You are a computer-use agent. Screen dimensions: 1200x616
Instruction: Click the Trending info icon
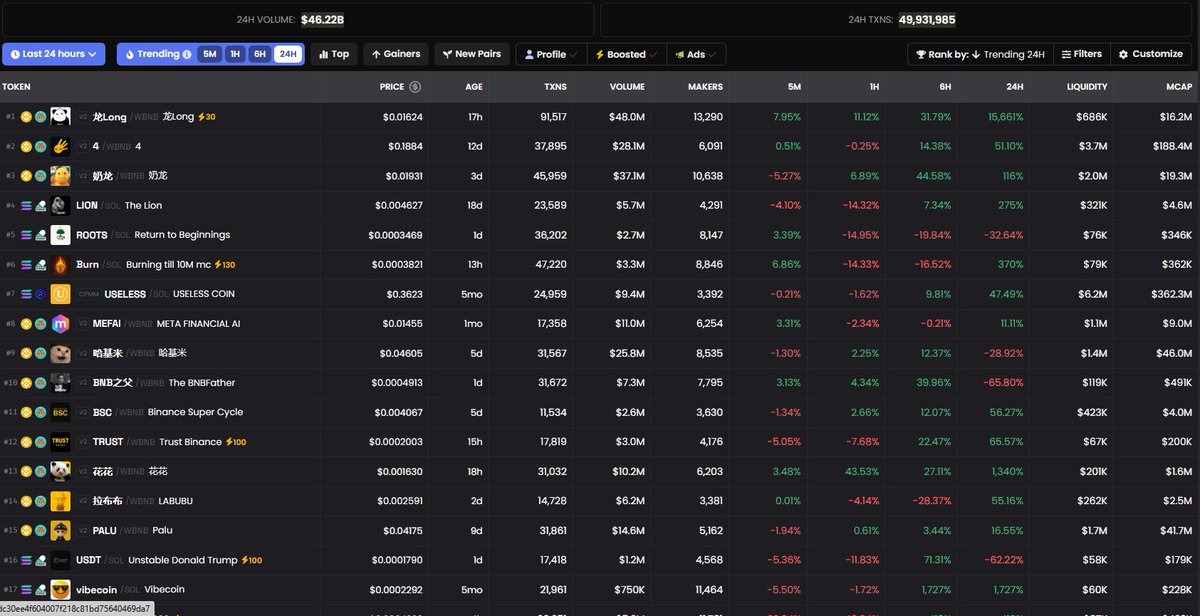(x=187, y=54)
